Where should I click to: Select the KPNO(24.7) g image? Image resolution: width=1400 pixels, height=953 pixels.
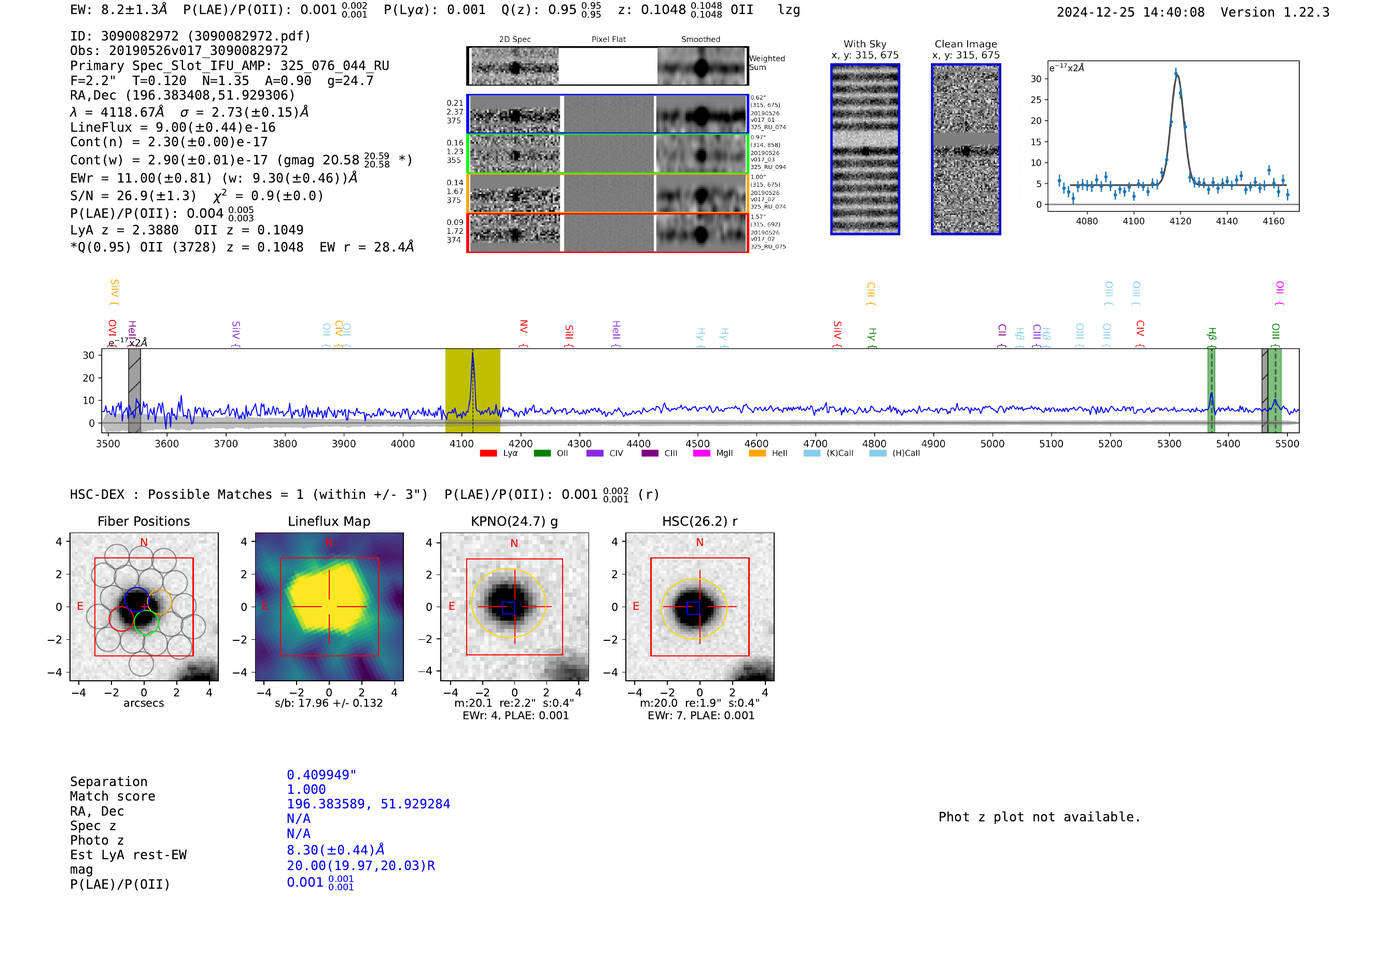click(514, 607)
